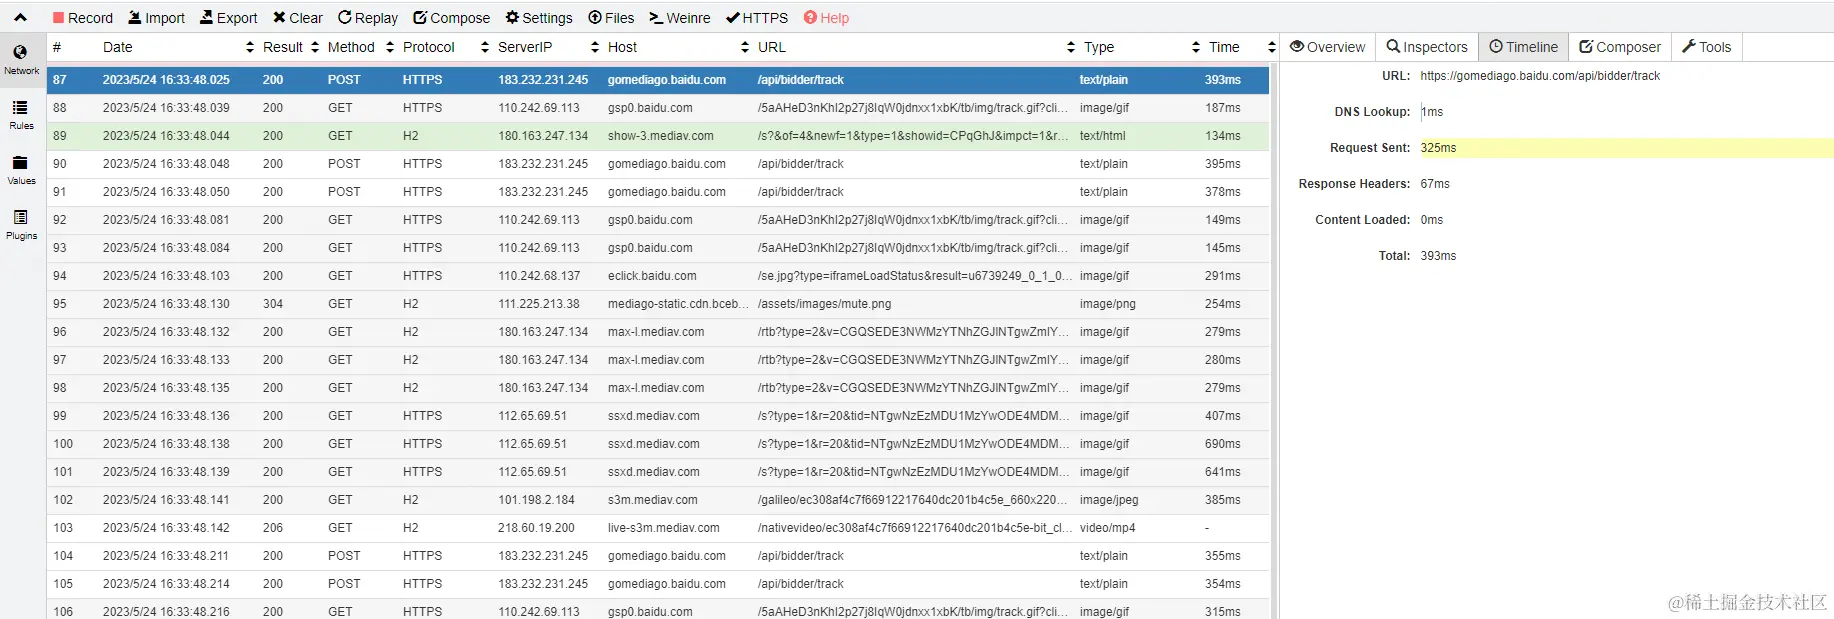
Task: Switch to the Overview tab
Action: [1327, 47]
